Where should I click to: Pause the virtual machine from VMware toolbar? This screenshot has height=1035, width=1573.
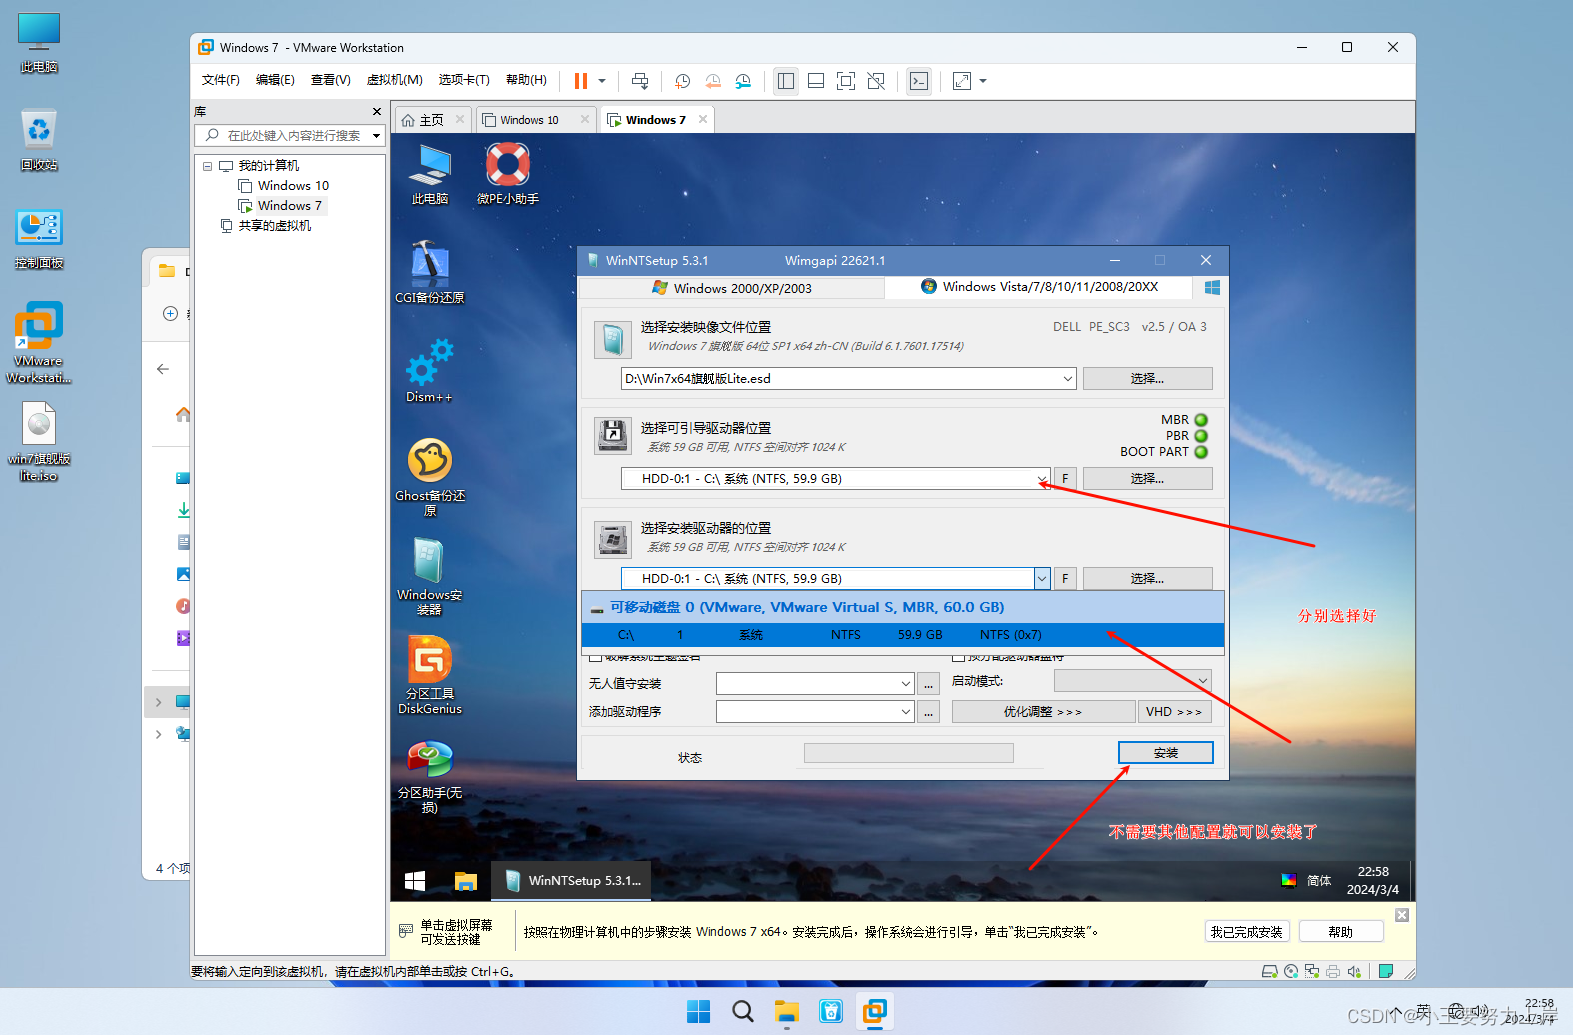(x=580, y=81)
